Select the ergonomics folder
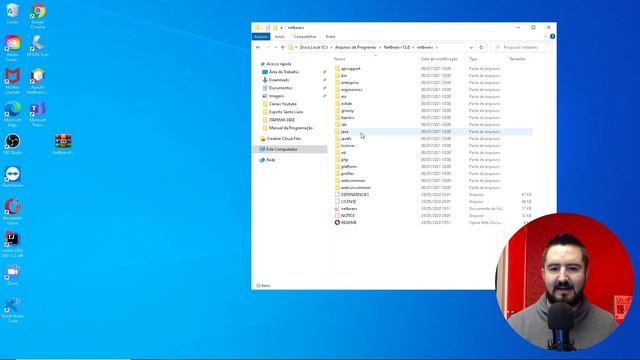640x360 pixels. (351, 89)
